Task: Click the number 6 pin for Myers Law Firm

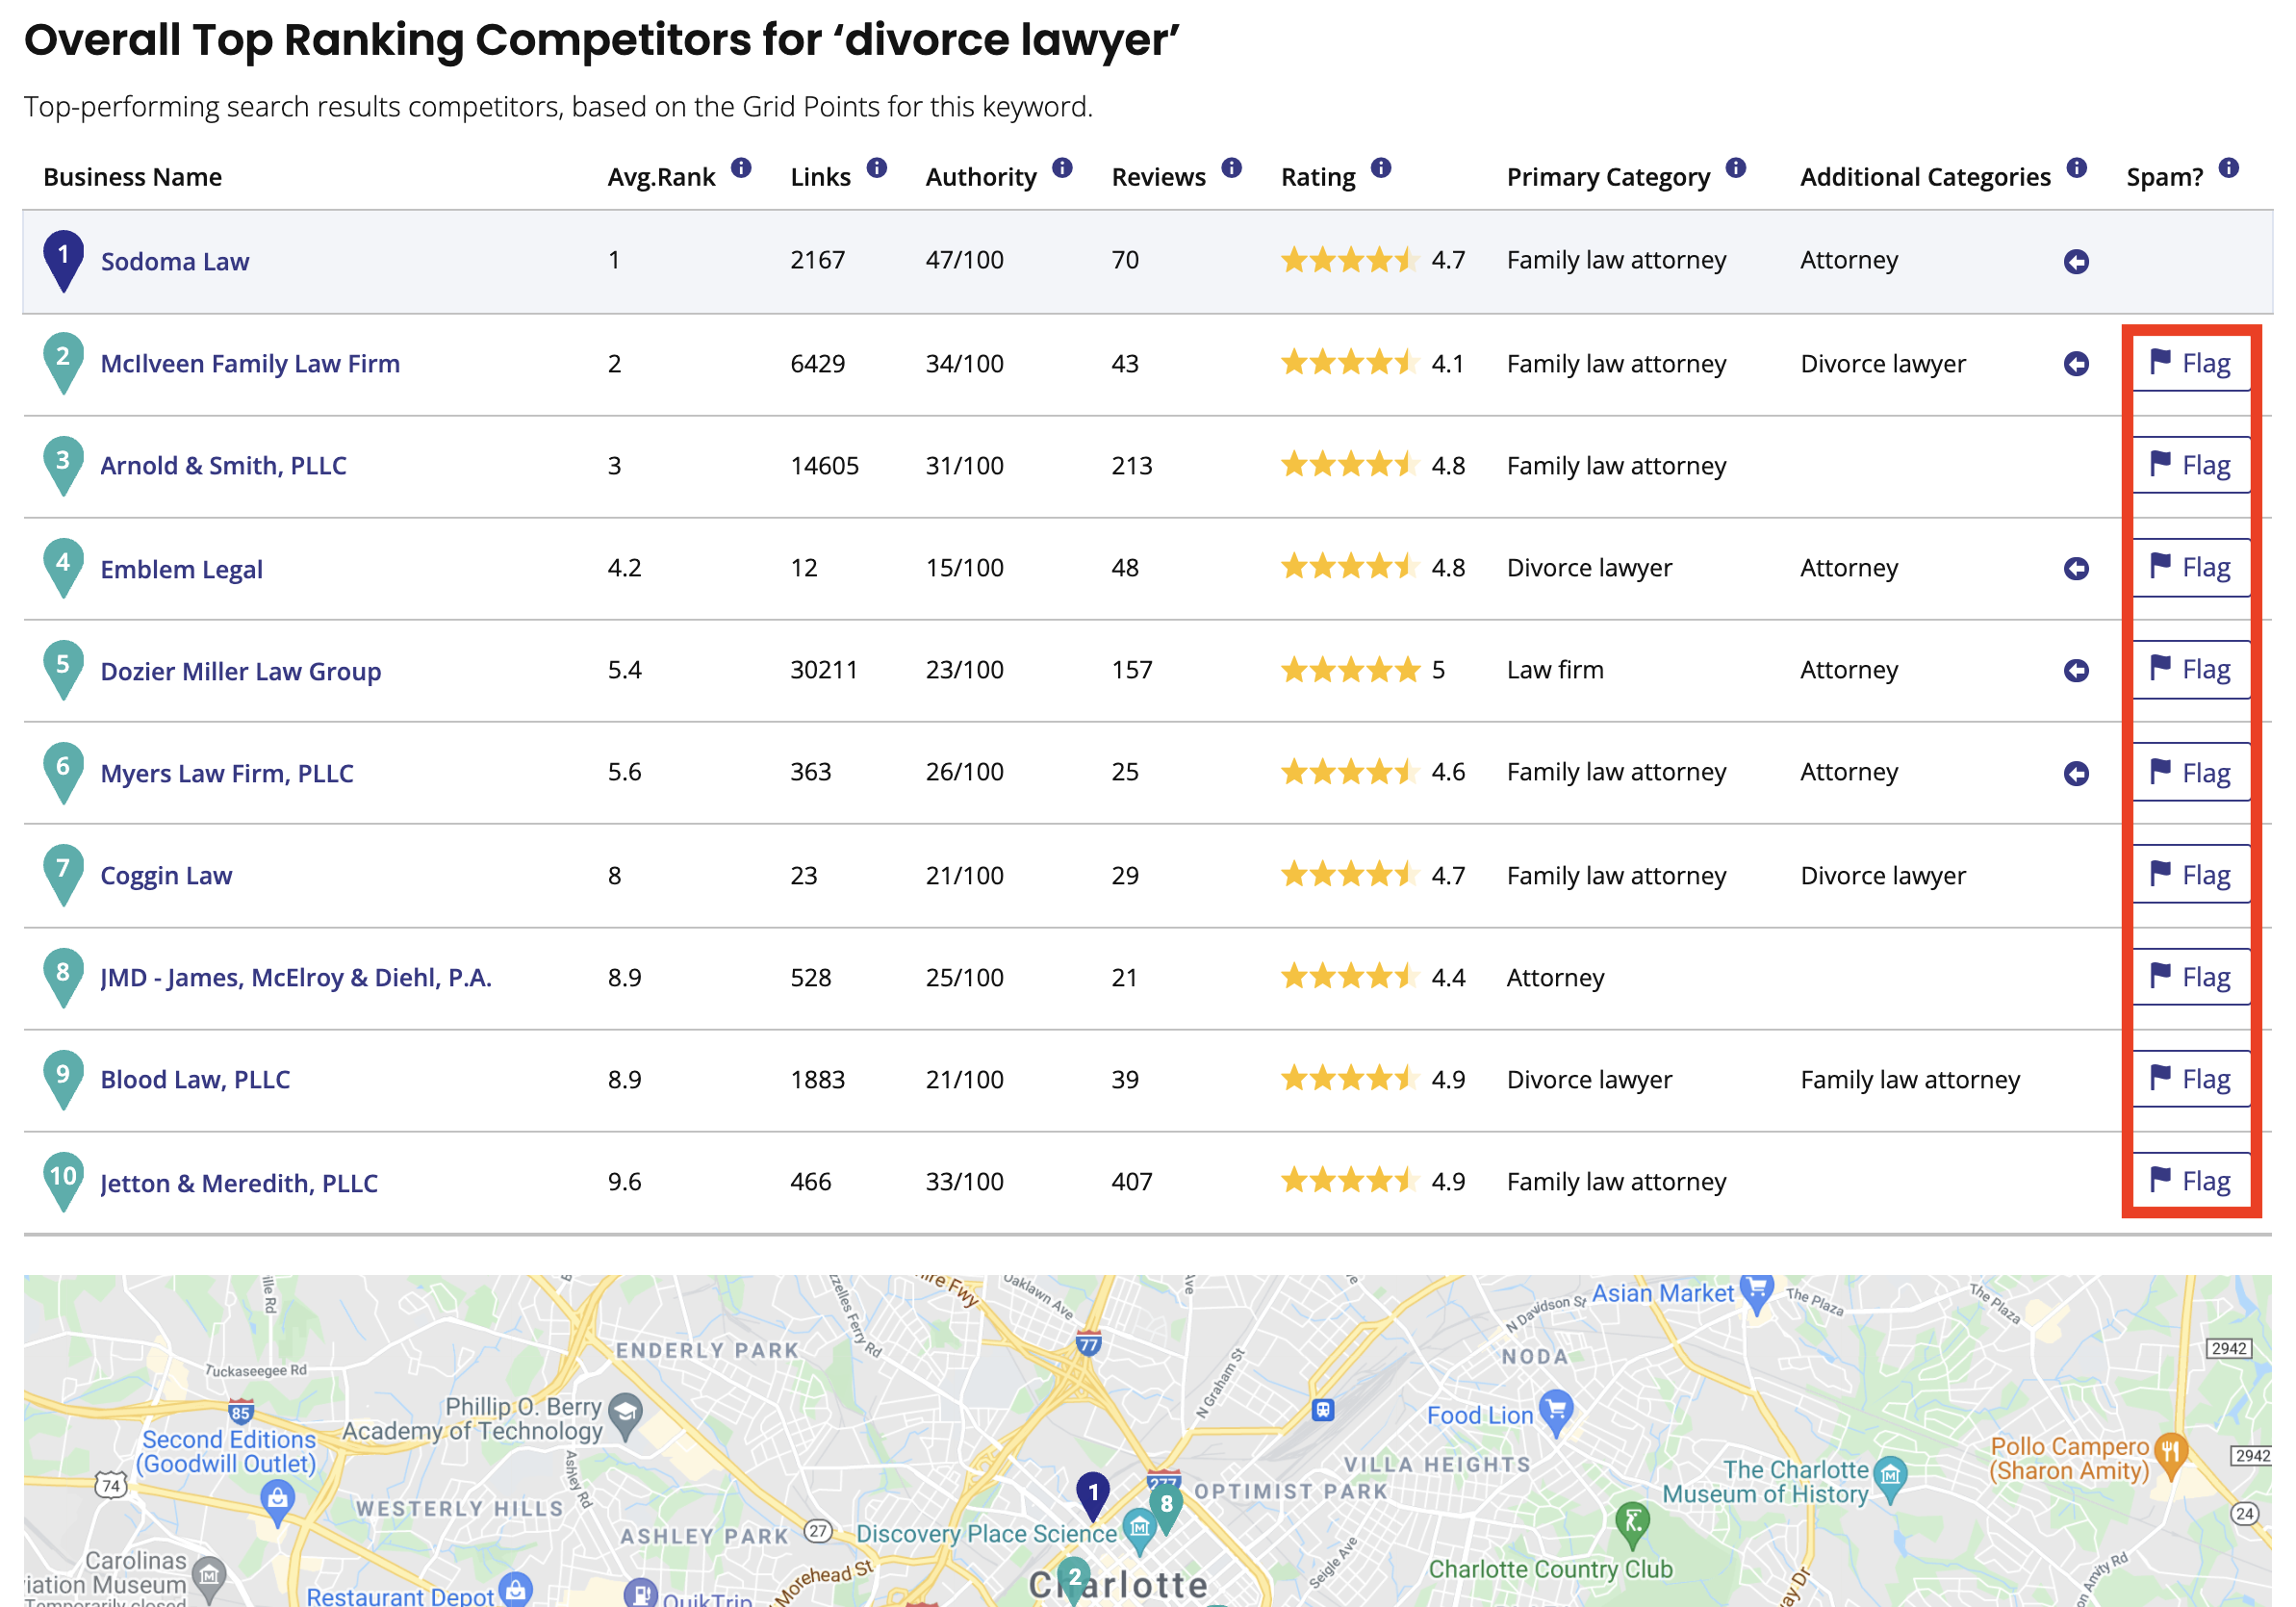Action: [63, 772]
